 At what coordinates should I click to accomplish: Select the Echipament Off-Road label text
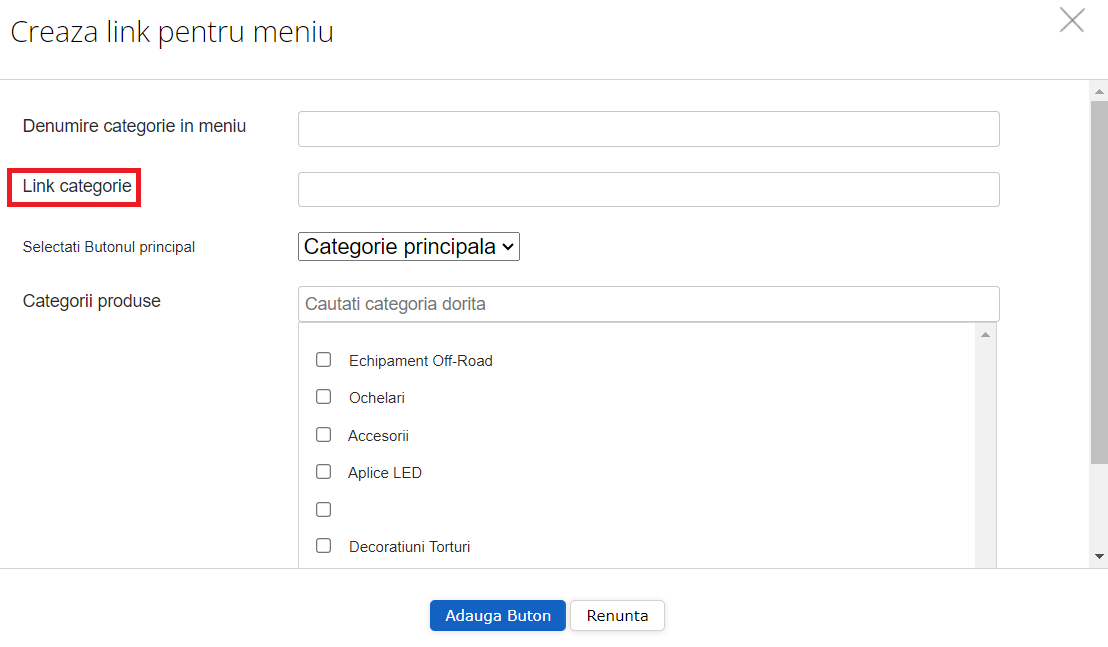pos(420,360)
